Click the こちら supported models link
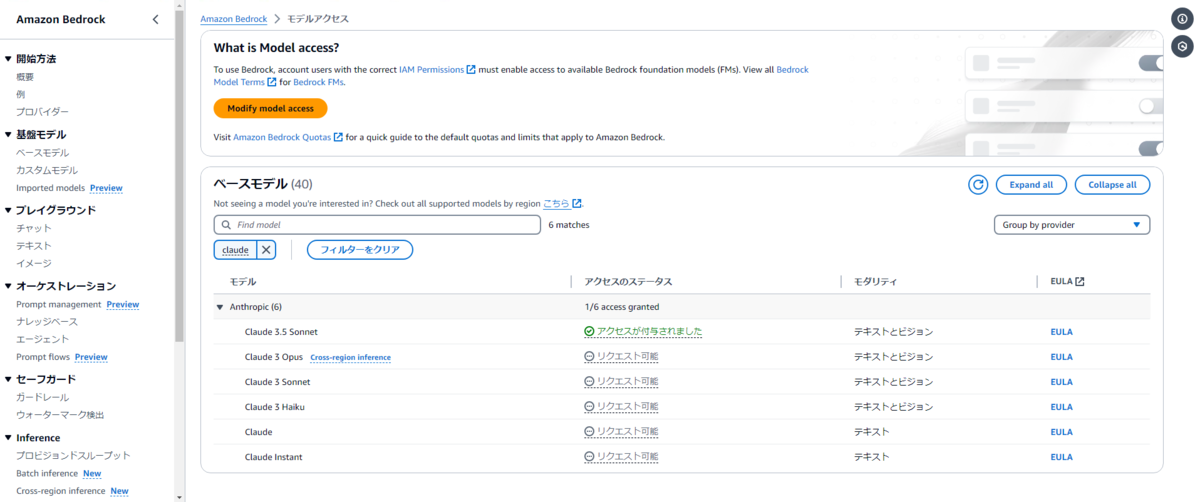This screenshot has height=502, width=1200. pyautogui.click(x=556, y=203)
